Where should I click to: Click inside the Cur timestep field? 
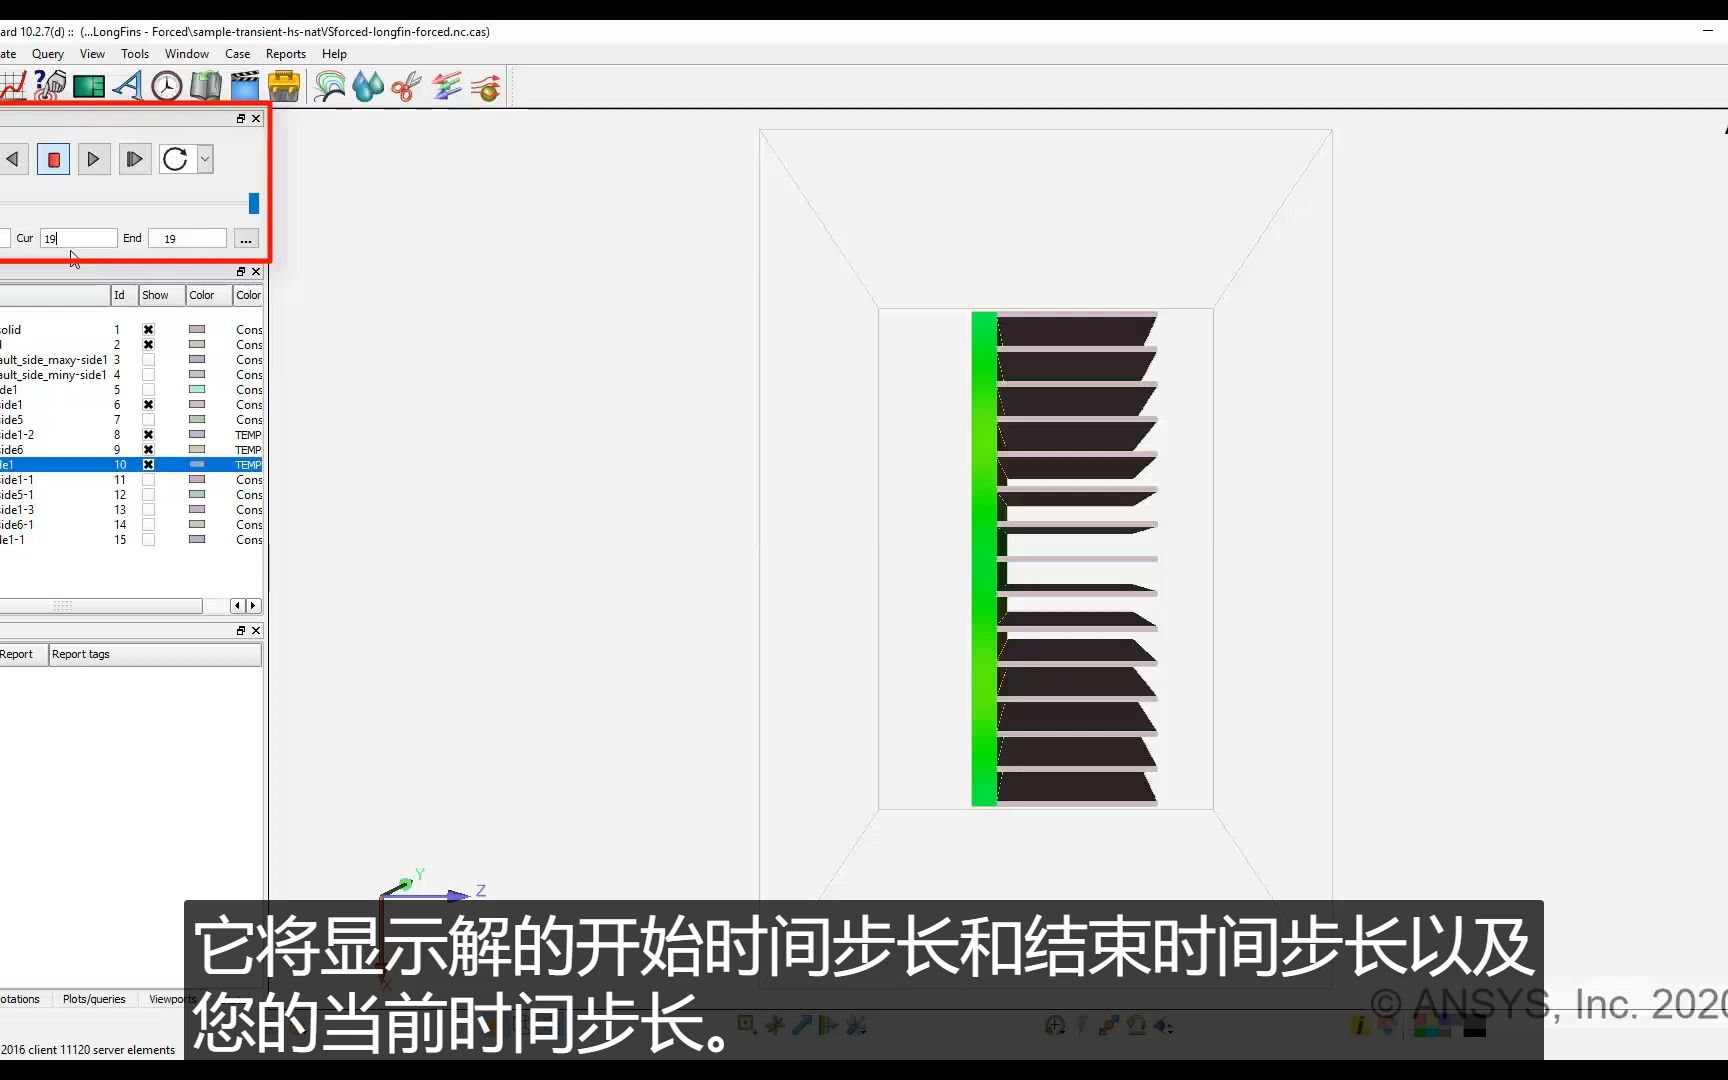78,238
